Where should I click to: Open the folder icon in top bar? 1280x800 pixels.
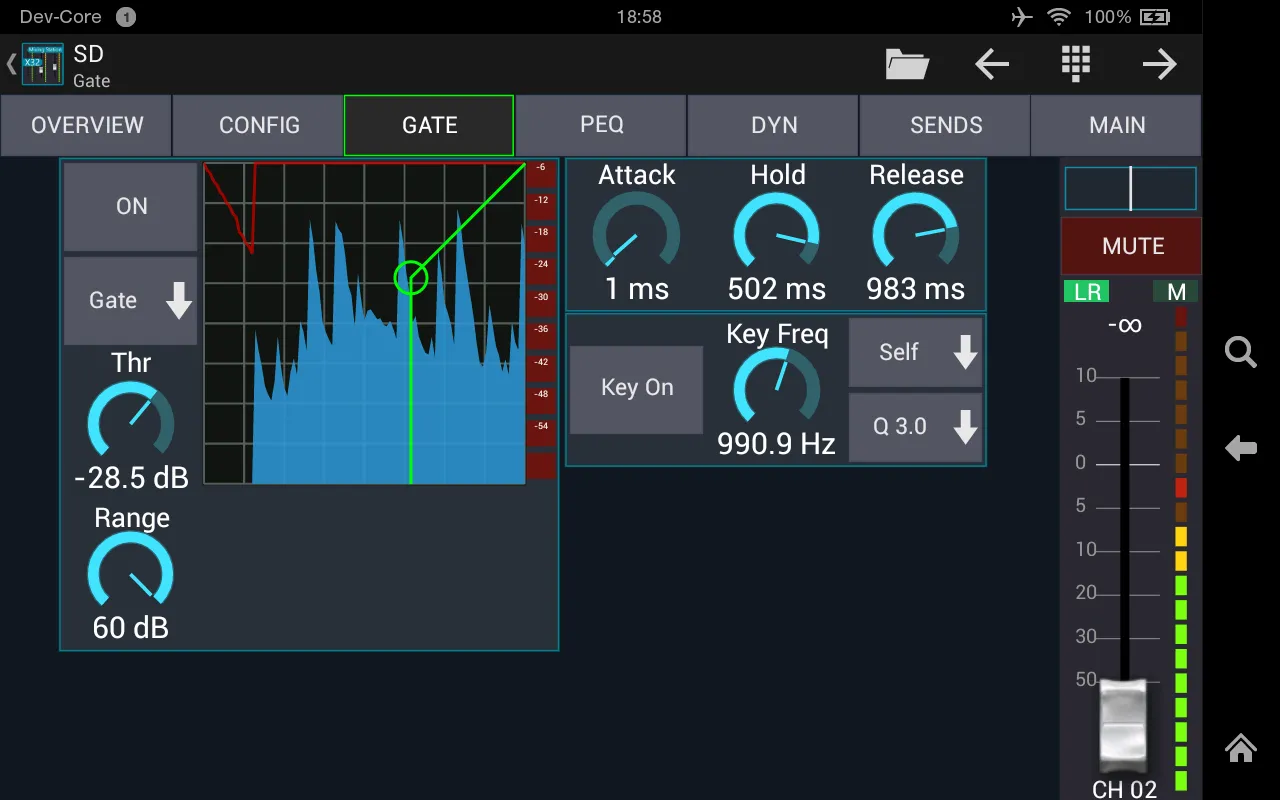pos(907,65)
